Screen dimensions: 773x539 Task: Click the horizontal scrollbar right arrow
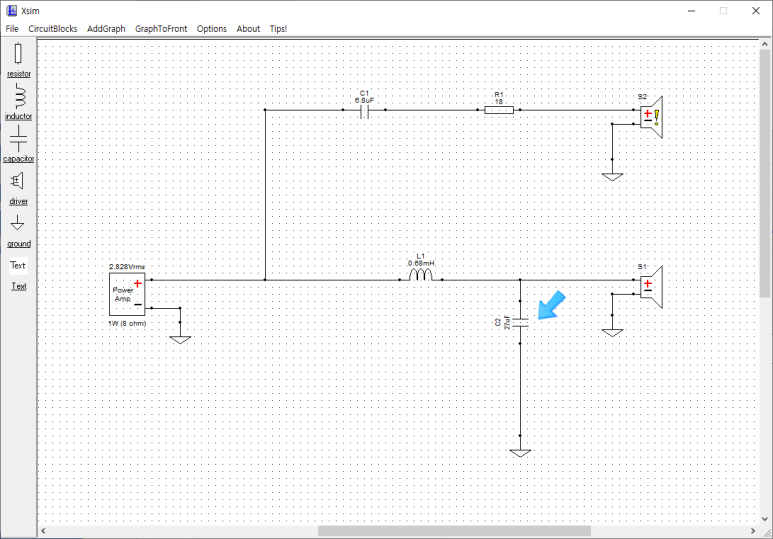(753, 531)
